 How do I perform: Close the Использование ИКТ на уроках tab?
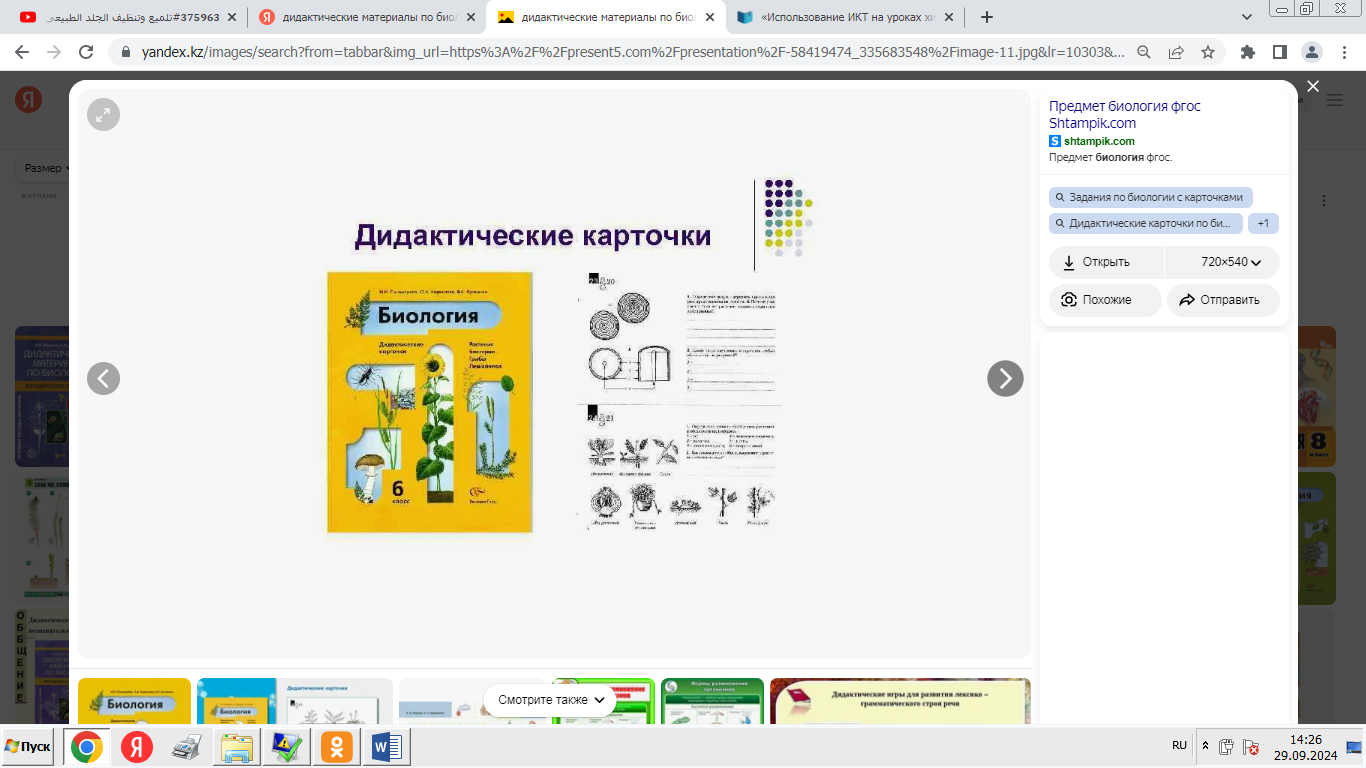(x=950, y=17)
